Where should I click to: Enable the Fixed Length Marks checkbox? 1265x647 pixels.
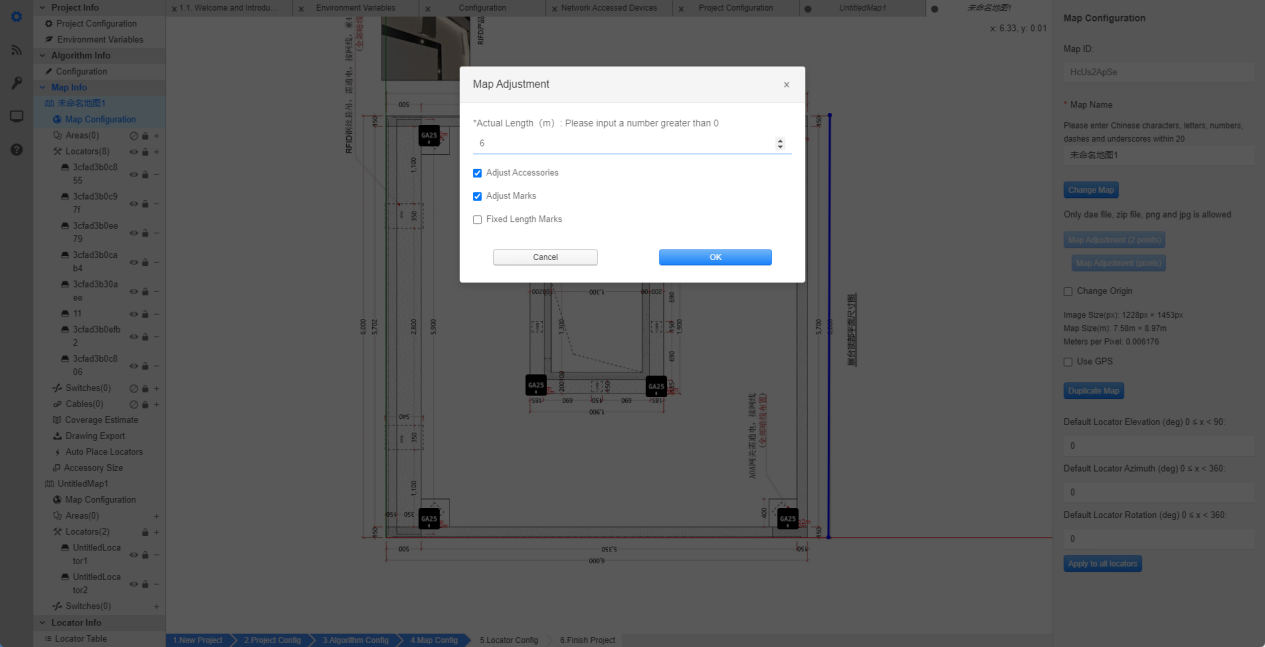[477, 219]
